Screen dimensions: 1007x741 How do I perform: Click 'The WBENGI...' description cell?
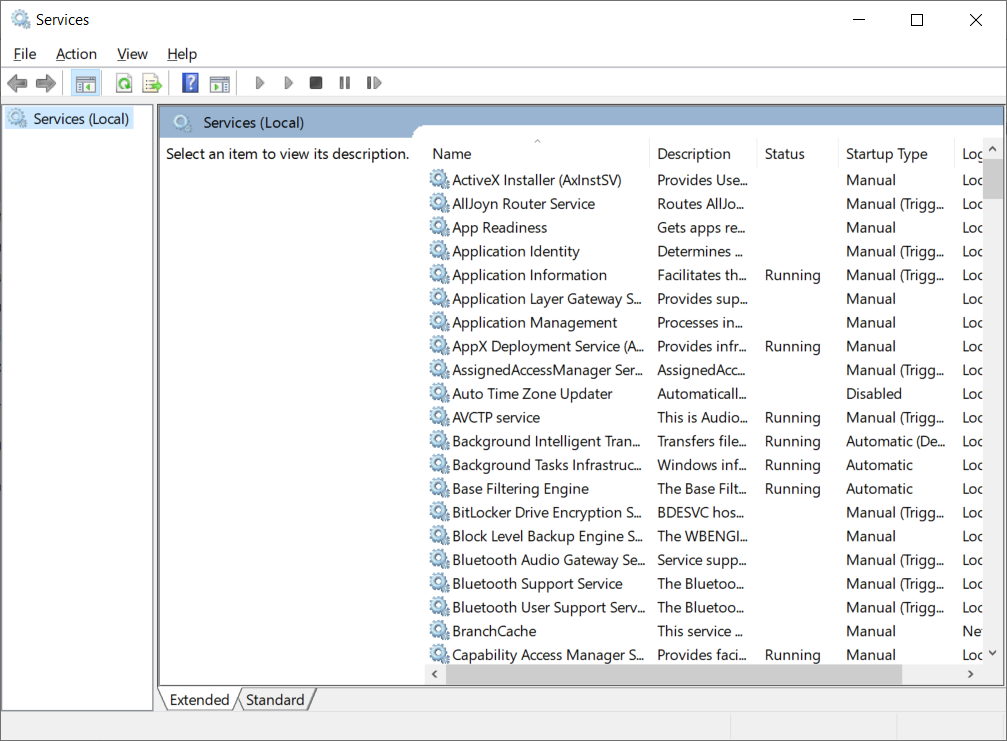coord(703,536)
